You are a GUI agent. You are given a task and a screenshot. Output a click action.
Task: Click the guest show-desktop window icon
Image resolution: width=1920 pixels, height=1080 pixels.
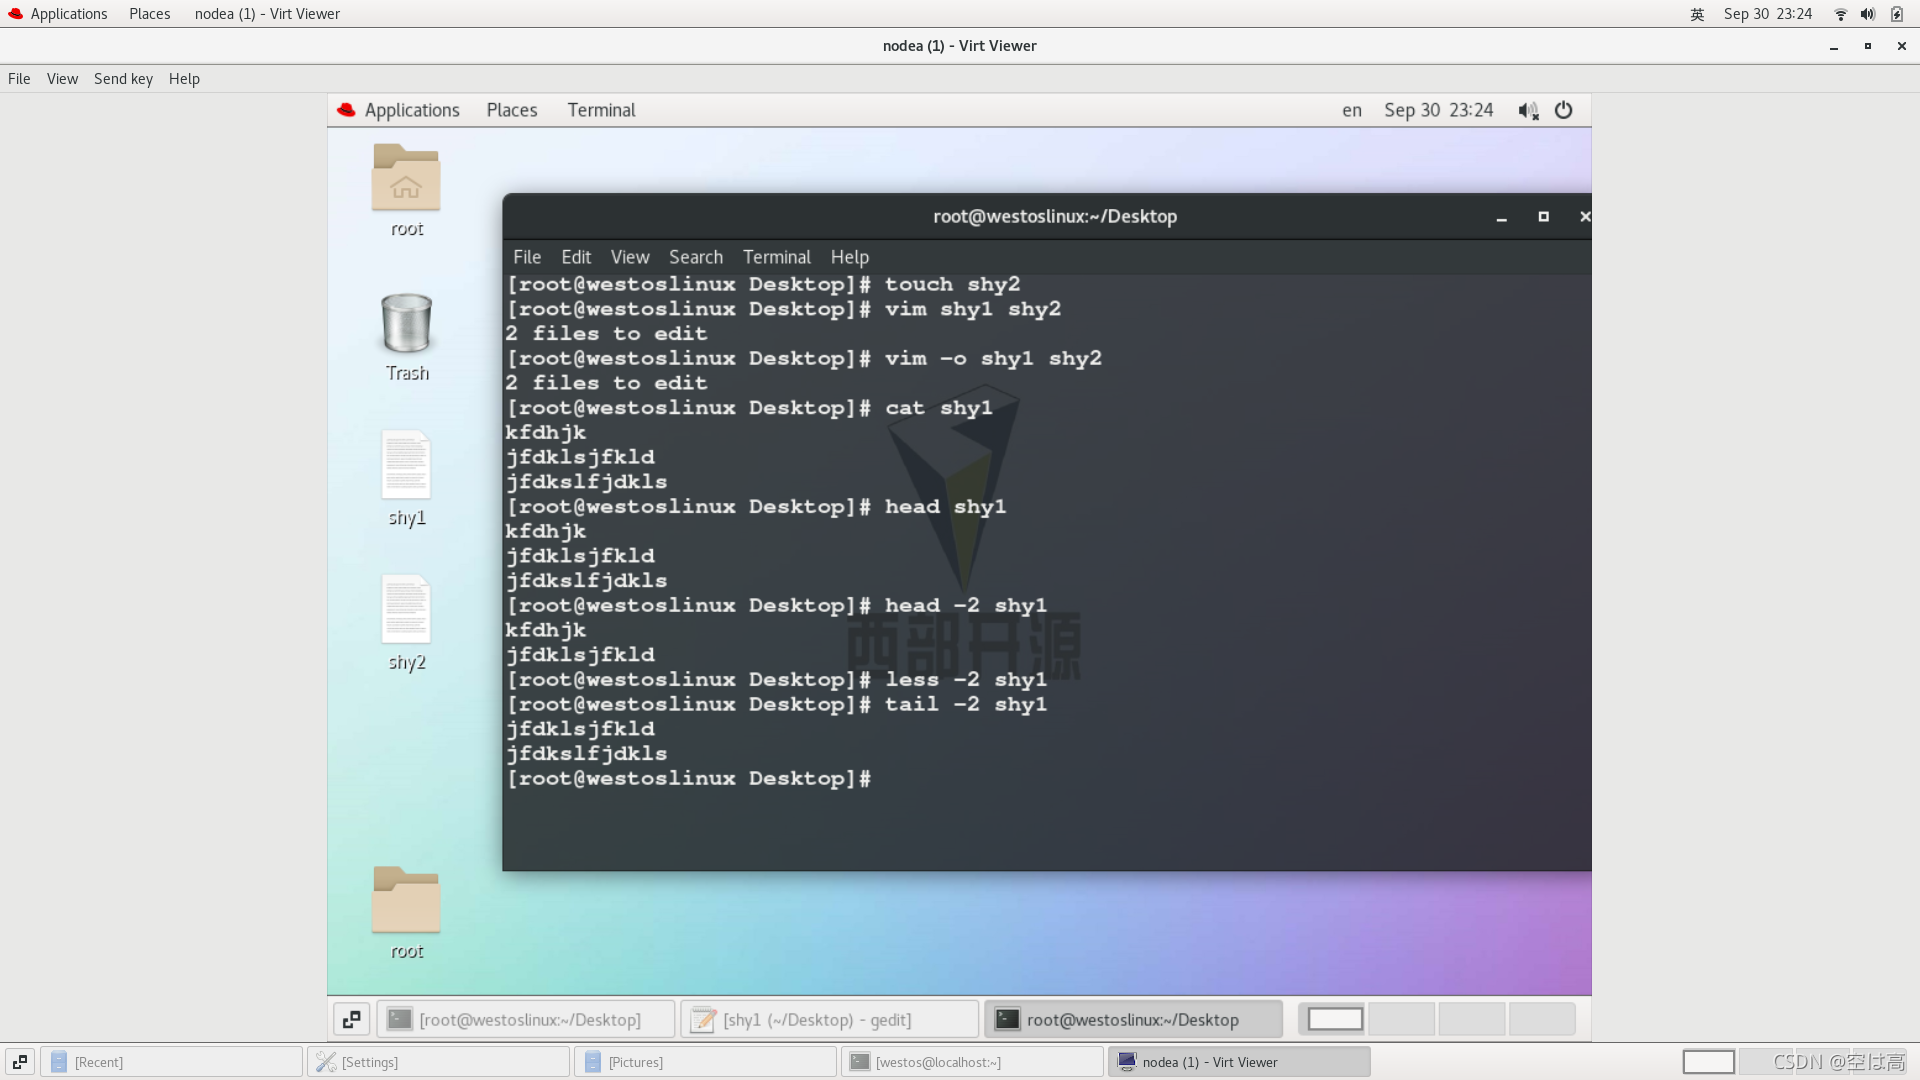(352, 1019)
